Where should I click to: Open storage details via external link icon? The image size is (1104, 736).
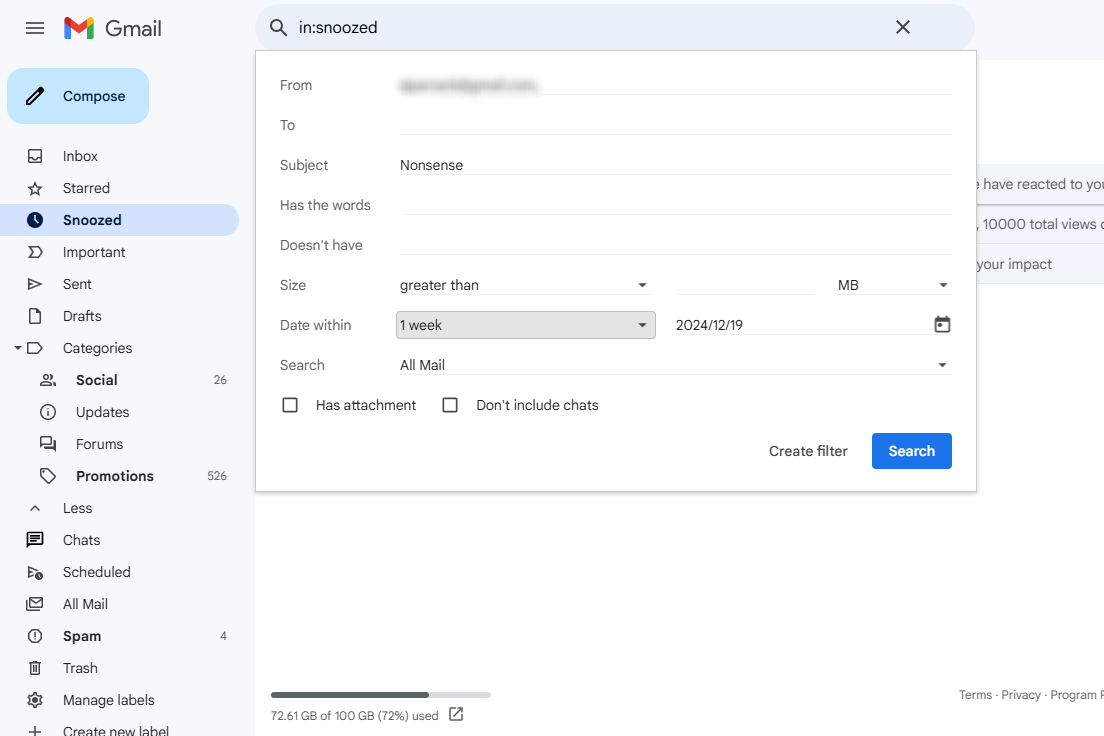(456, 715)
